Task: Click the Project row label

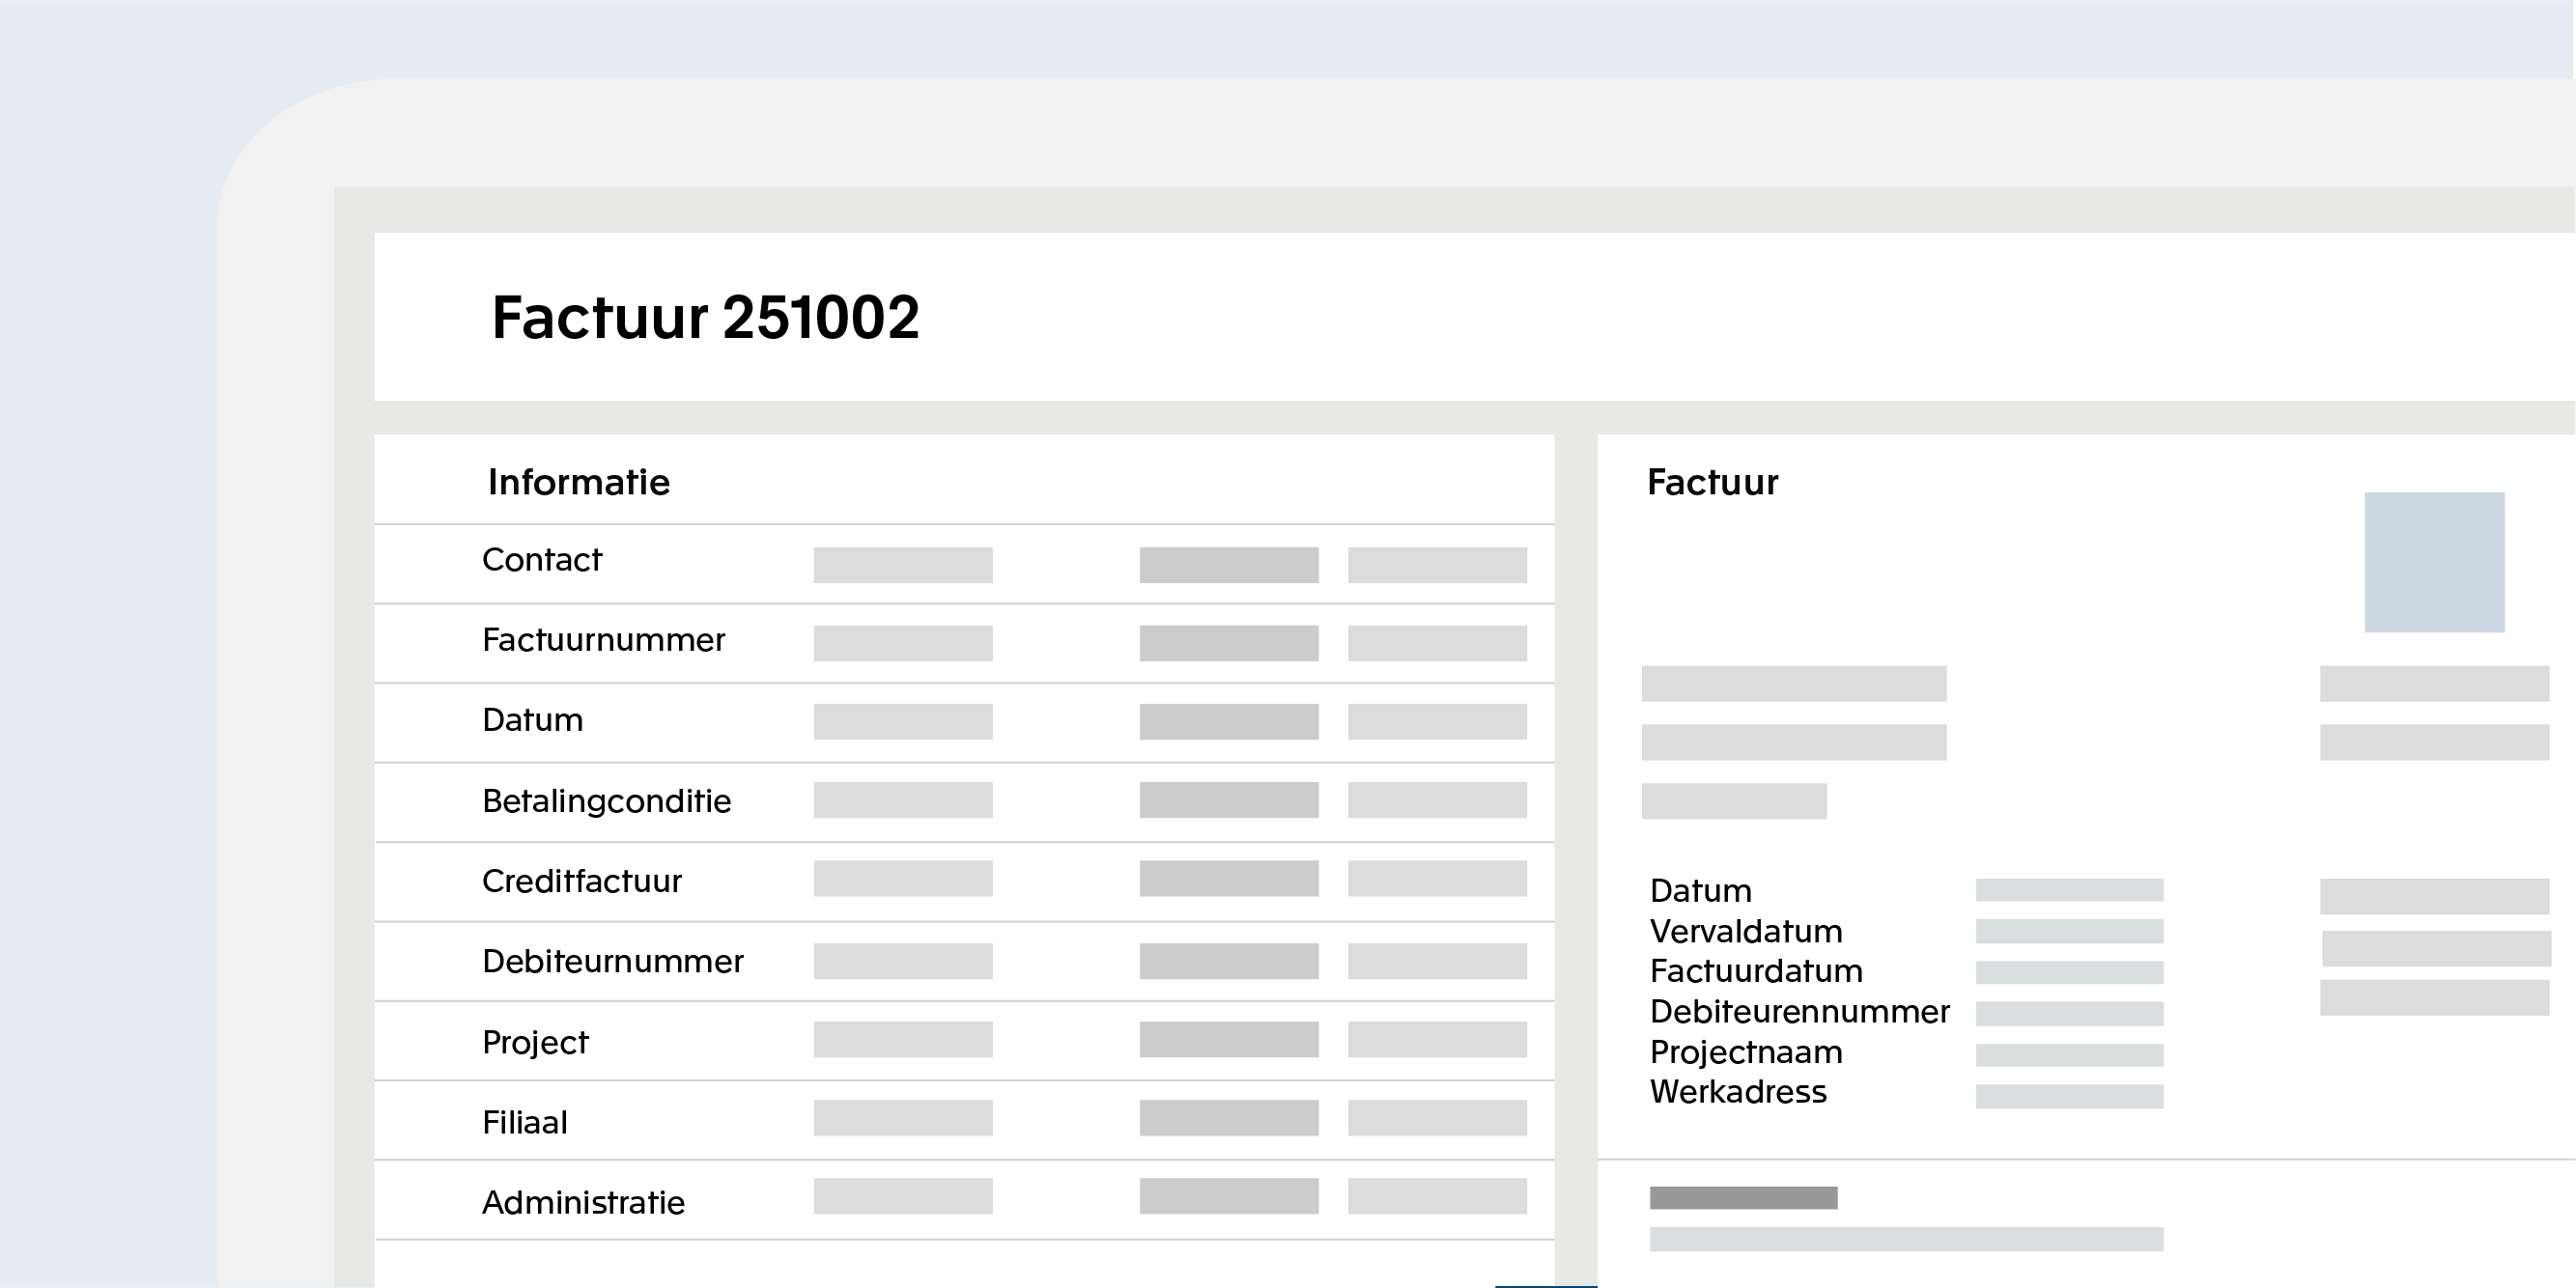Action: 535,1042
